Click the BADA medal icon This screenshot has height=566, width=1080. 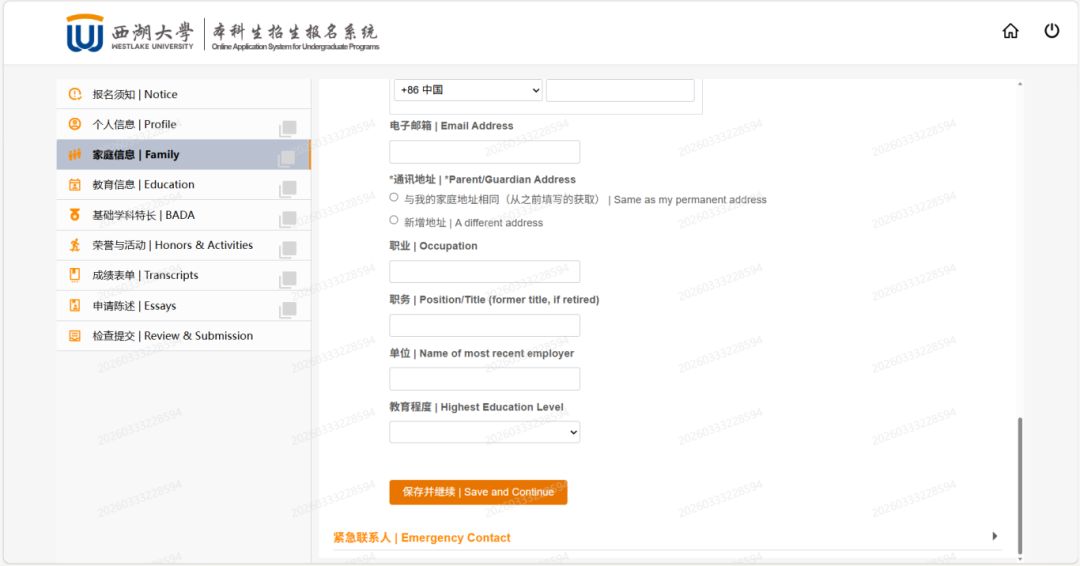[x=75, y=215]
